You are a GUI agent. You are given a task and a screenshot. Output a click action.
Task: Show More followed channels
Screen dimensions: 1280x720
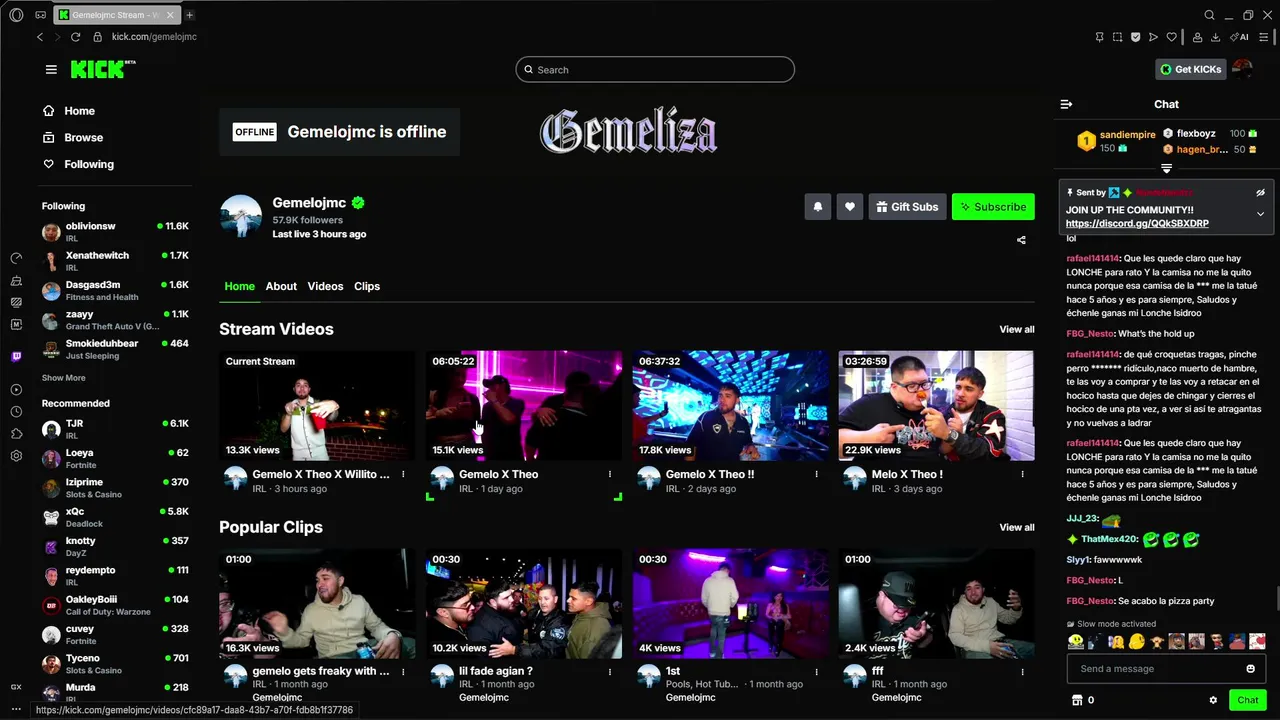click(63, 378)
